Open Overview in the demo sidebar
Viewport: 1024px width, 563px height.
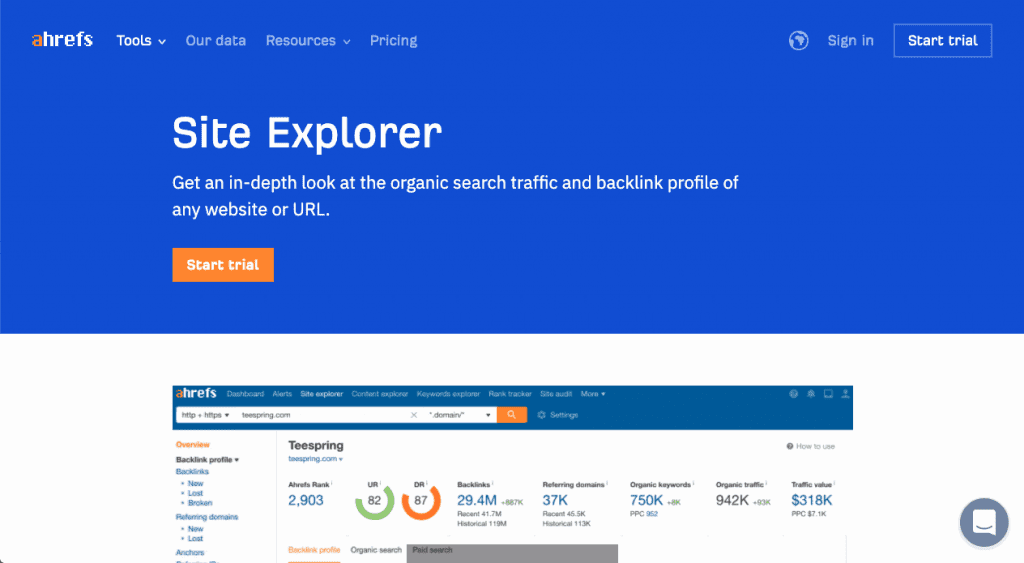click(193, 444)
